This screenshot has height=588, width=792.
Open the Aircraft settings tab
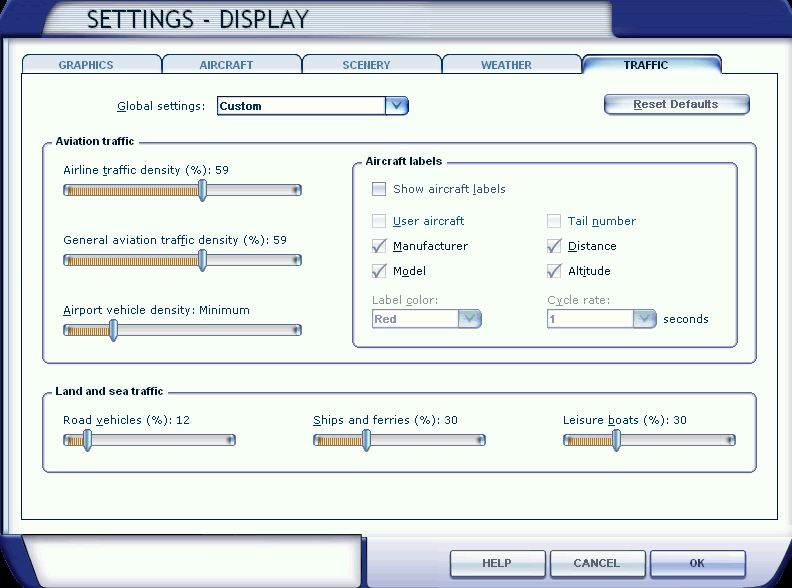pos(226,65)
